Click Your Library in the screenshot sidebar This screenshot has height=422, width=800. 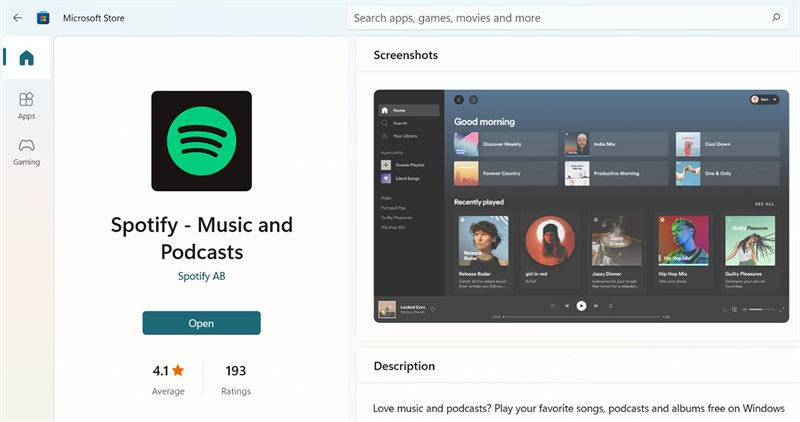tap(399, 136)
